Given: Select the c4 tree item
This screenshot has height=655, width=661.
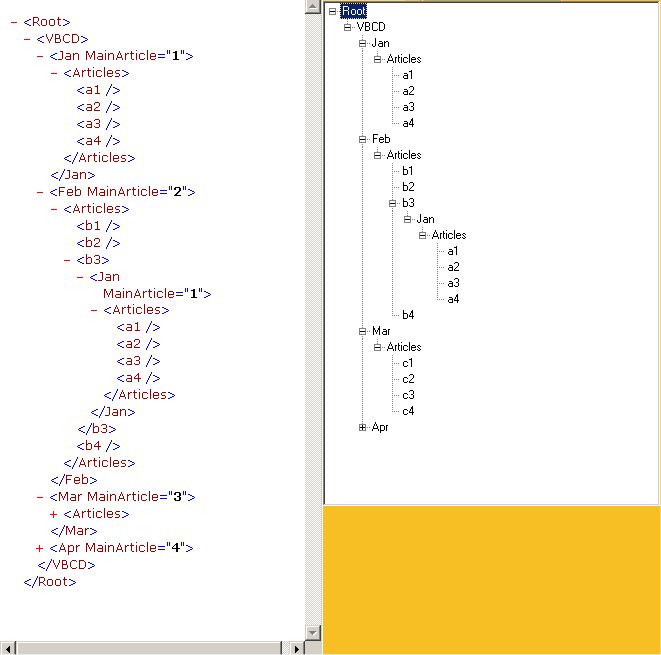Looking at the screenshot, I should pyautogui.click(x=408, y=411).
